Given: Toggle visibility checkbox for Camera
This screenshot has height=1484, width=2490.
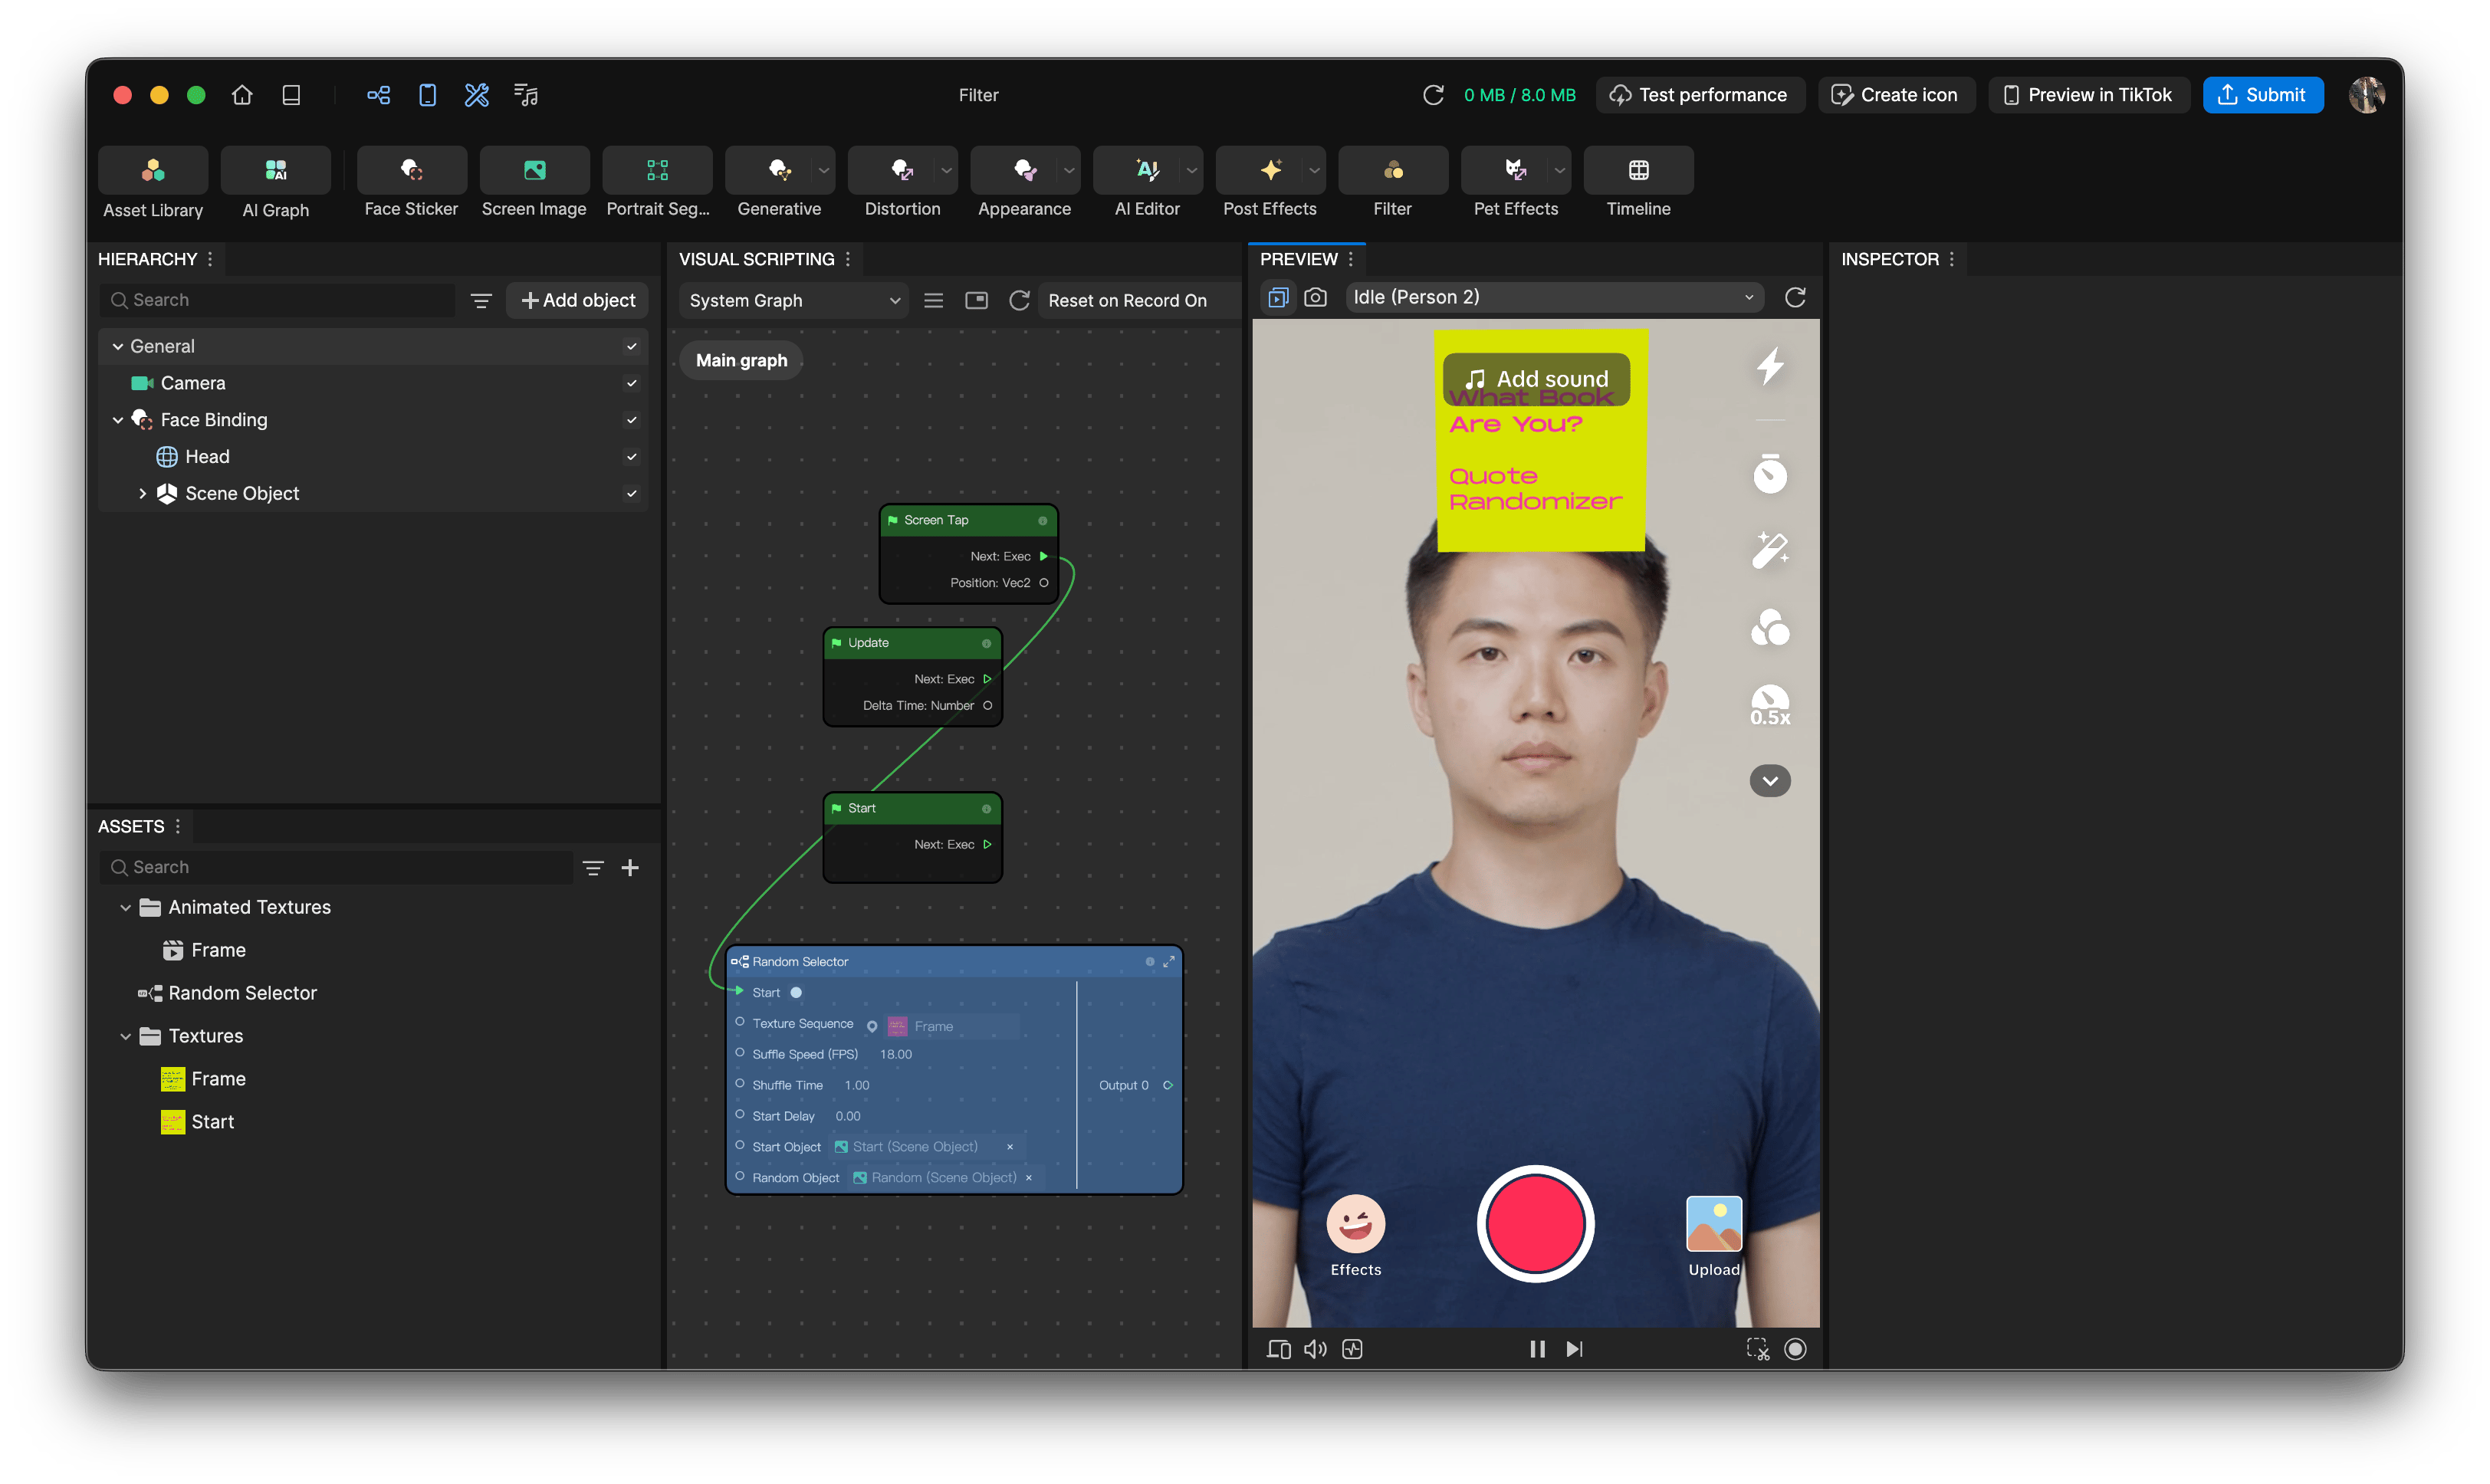Looking at the screenshot, I should tap(632, 383).
